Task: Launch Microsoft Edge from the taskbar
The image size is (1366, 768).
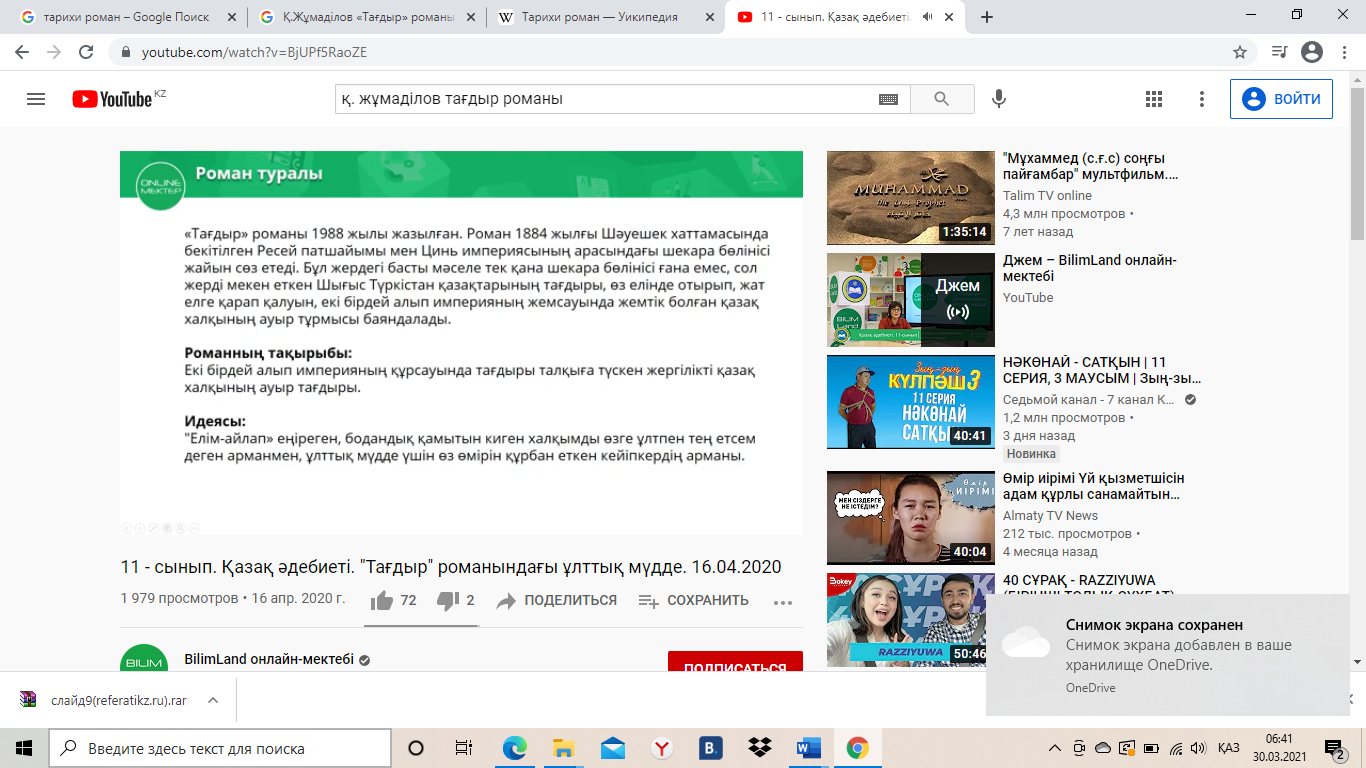Action: pyautogui.click(x=514, y=748)
